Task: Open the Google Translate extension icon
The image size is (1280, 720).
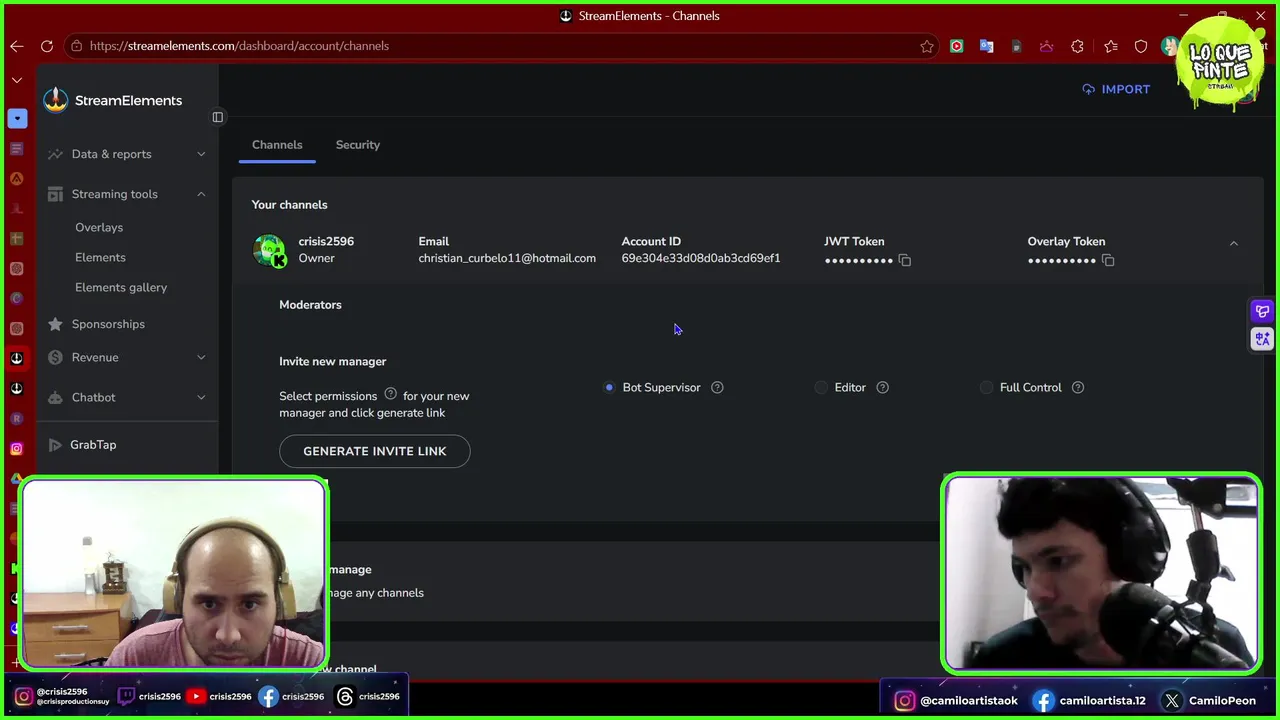Action: click(986, 46)
